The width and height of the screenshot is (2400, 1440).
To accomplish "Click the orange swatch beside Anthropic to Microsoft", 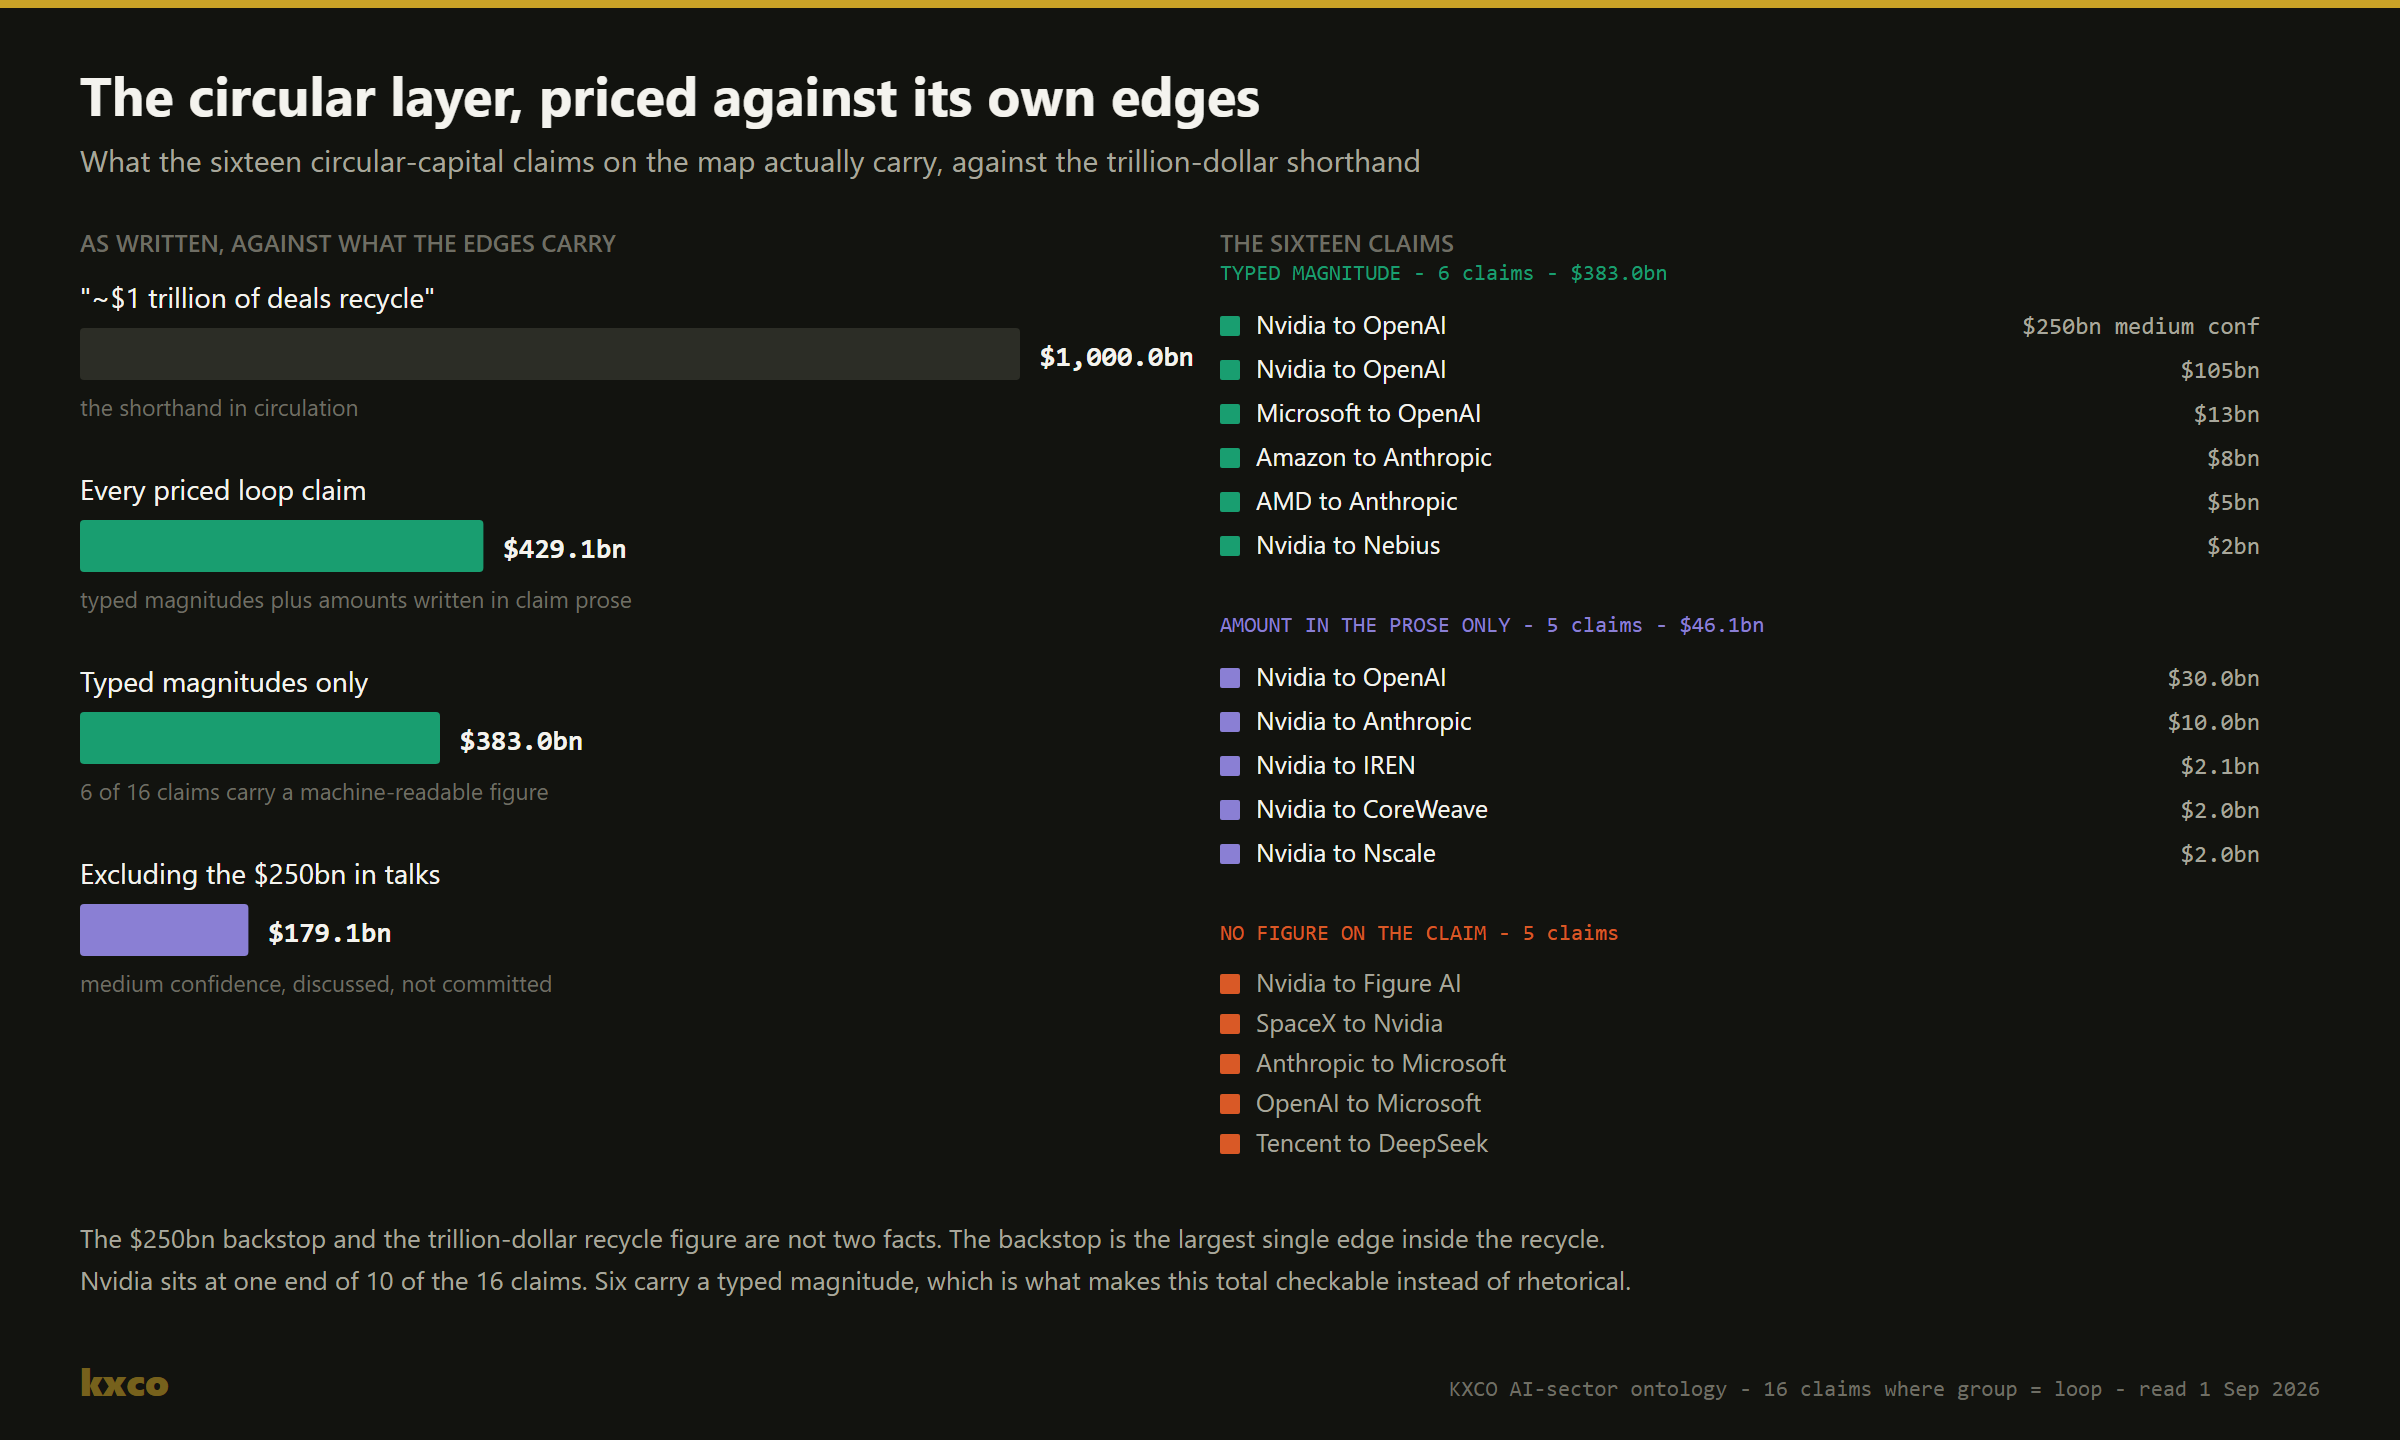I will pyautogui.click(x=1230, y=1064).
